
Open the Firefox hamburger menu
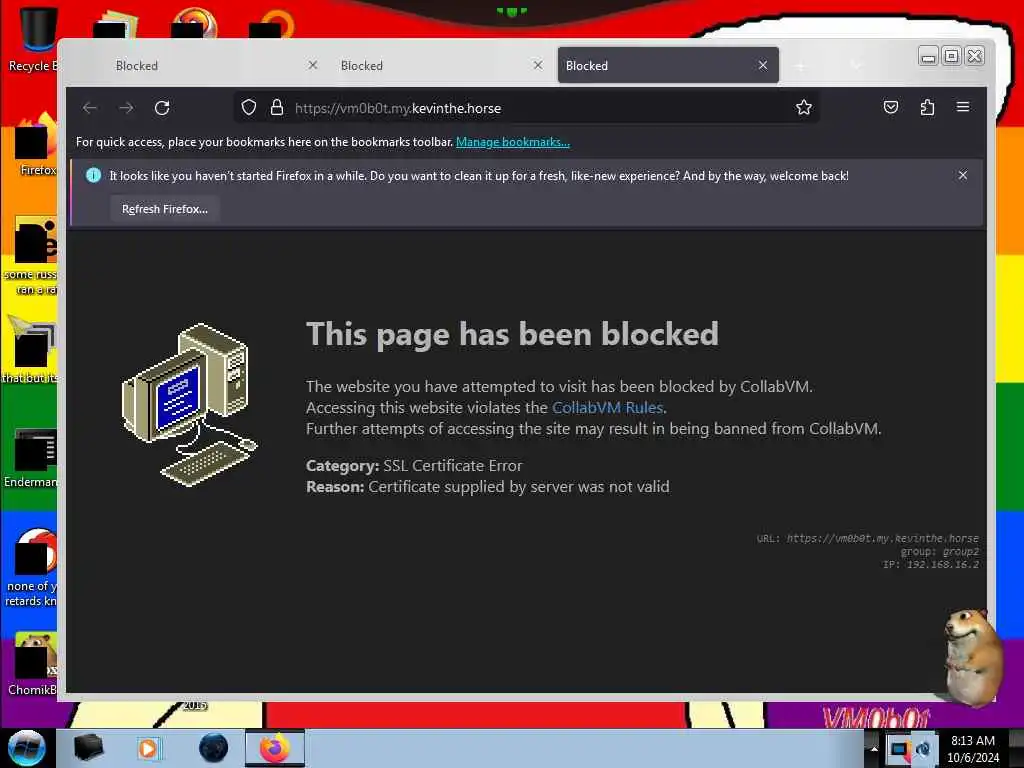click(x=963, y=106)
